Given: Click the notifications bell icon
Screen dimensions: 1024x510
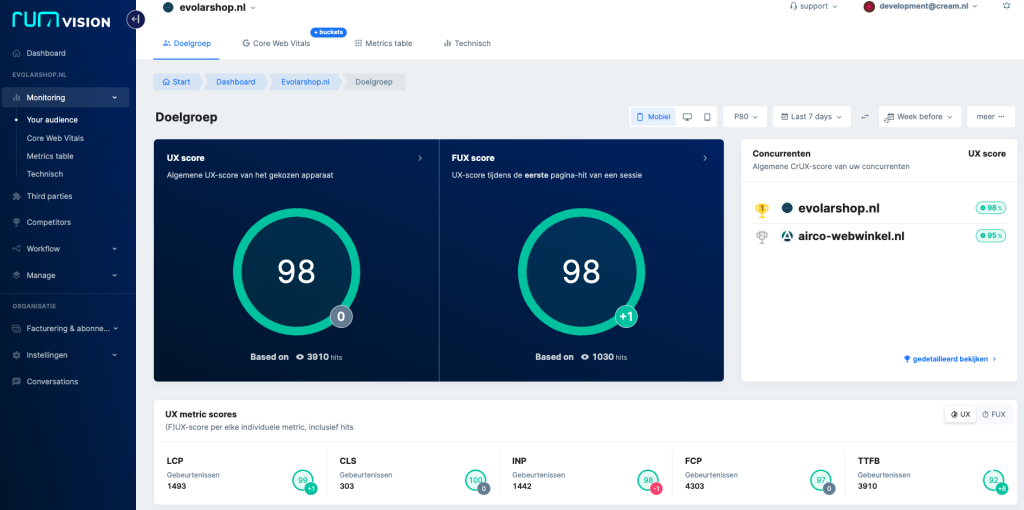Looking at the screenshot, I should pos(1006,5).
